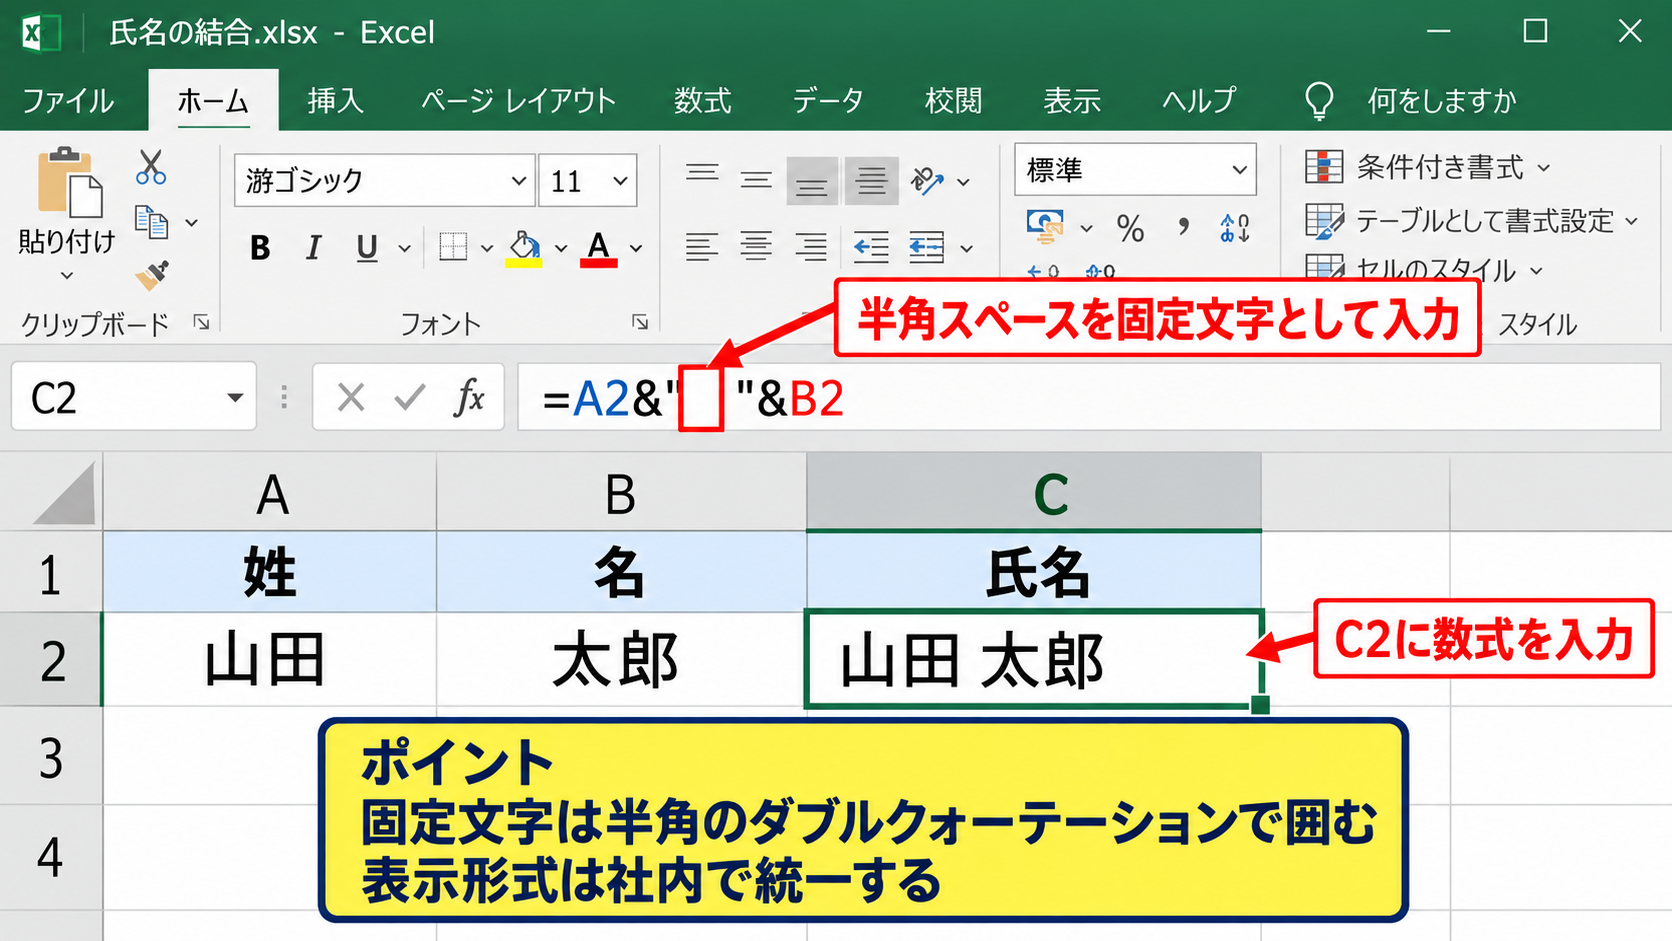Open the font dialog launcher
The image size is (1672, 941).
640,322
